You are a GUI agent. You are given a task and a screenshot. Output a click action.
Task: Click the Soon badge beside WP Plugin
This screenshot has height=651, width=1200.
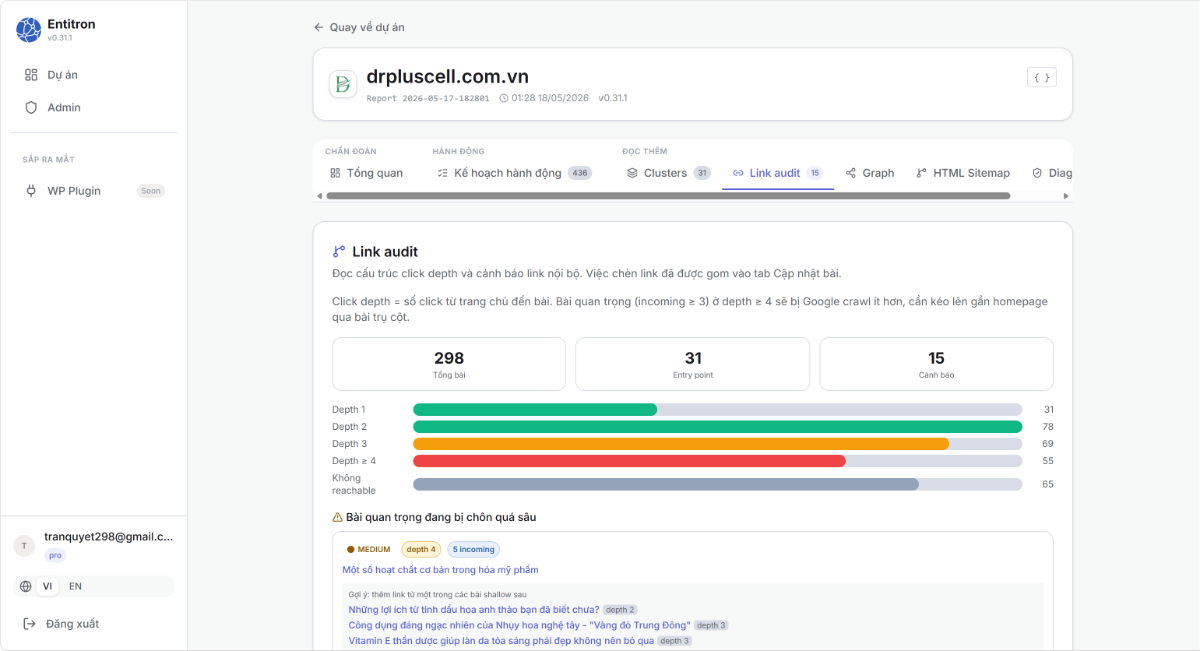pos(151,190)
